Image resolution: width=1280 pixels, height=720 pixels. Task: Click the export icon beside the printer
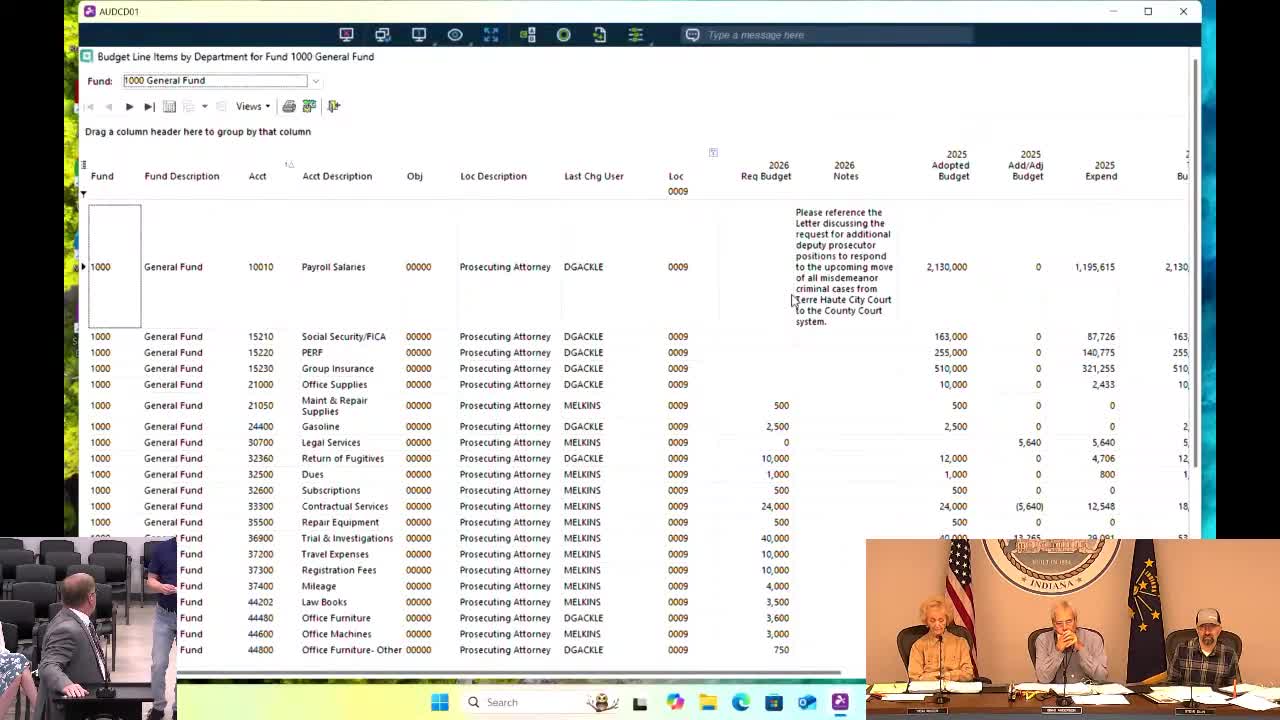[x=310, y=106]
